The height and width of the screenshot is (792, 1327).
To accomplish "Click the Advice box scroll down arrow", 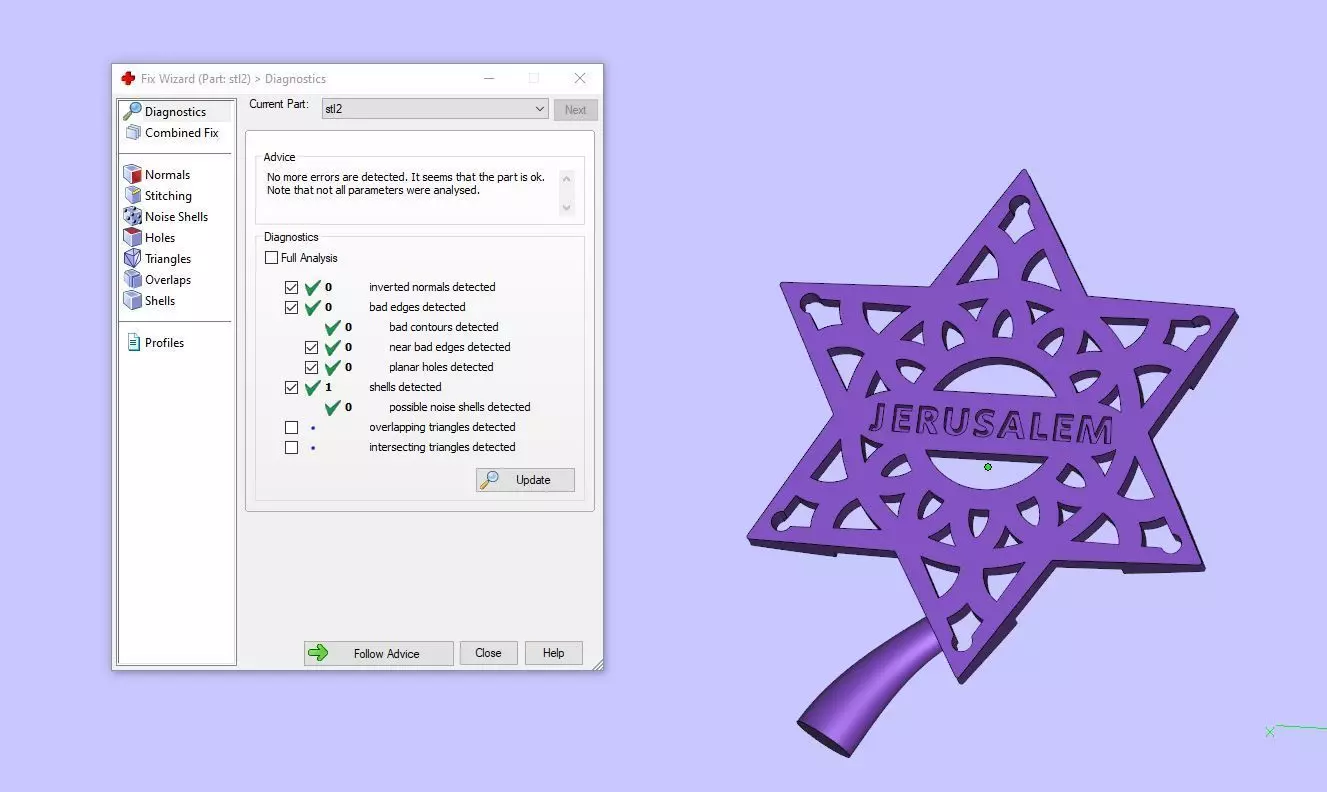I will [x=567, y=208].
